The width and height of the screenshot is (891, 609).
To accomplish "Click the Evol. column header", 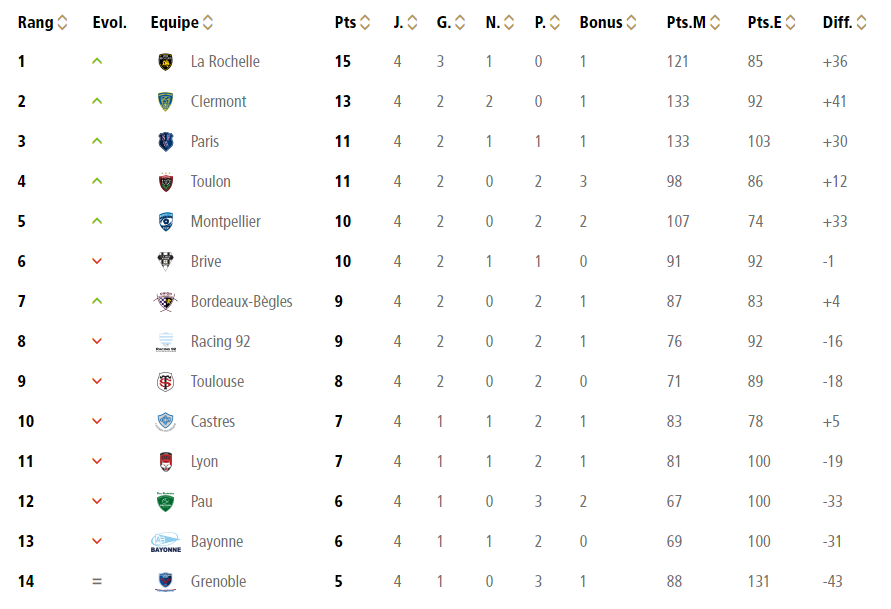I will click(x=109, y=23).
